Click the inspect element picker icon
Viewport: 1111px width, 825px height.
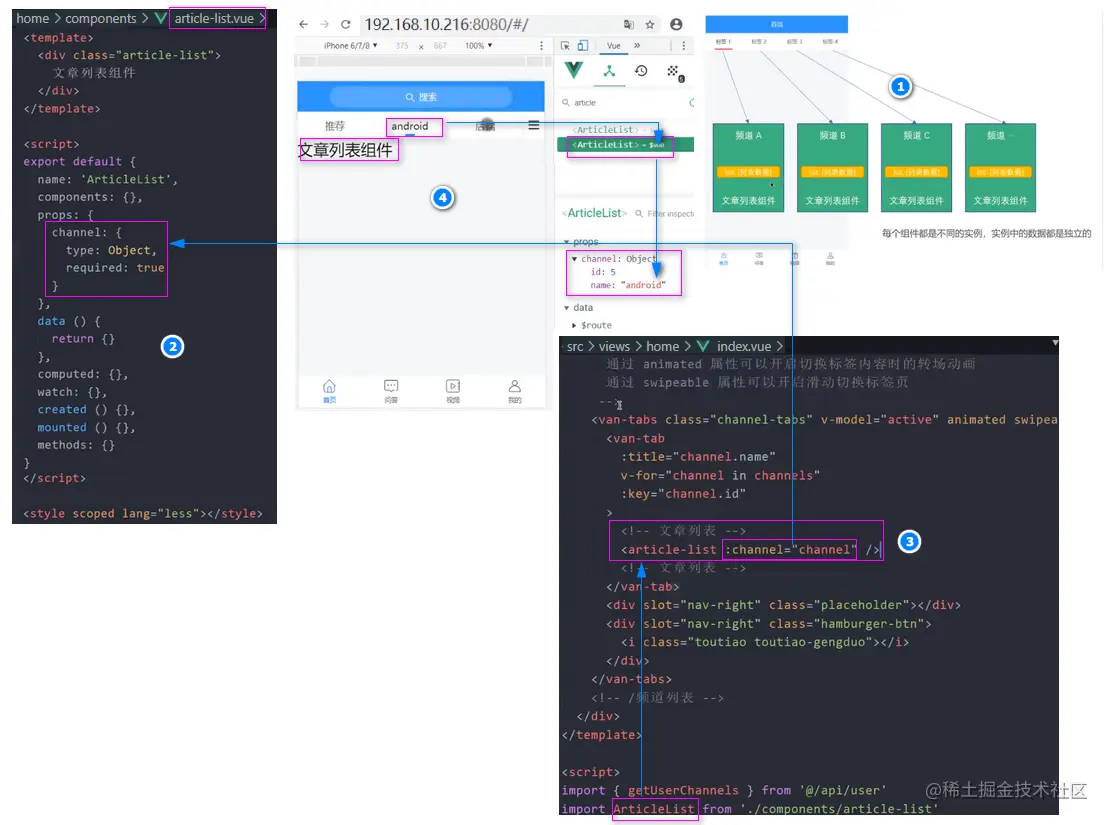(565, 45)
